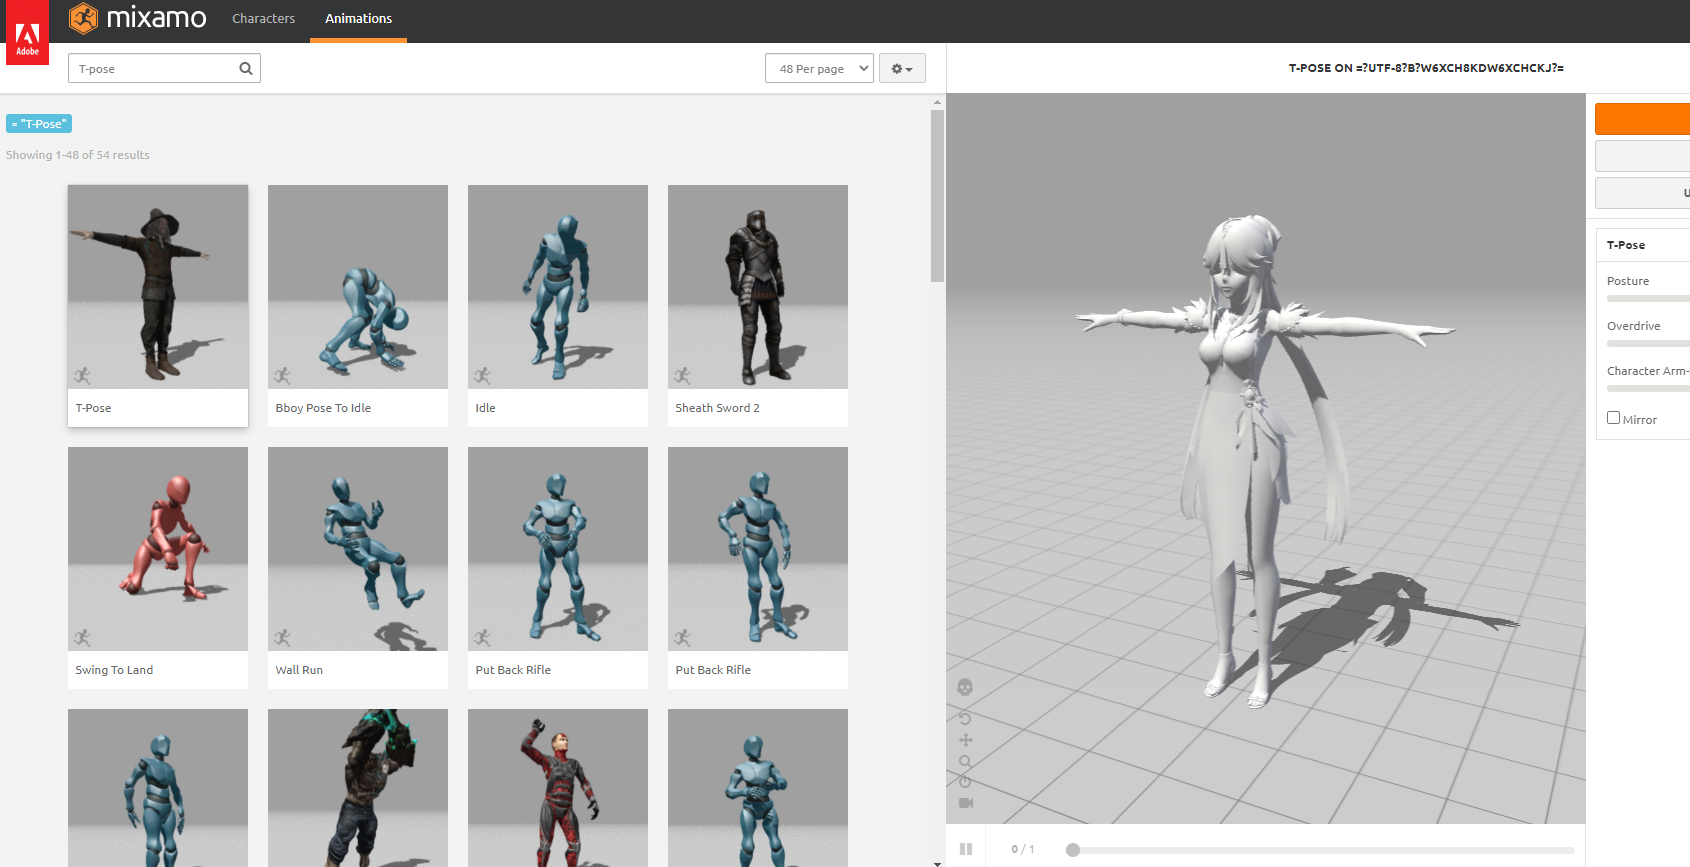Click running-man icon on Swing To Land card

coord(82,638)
